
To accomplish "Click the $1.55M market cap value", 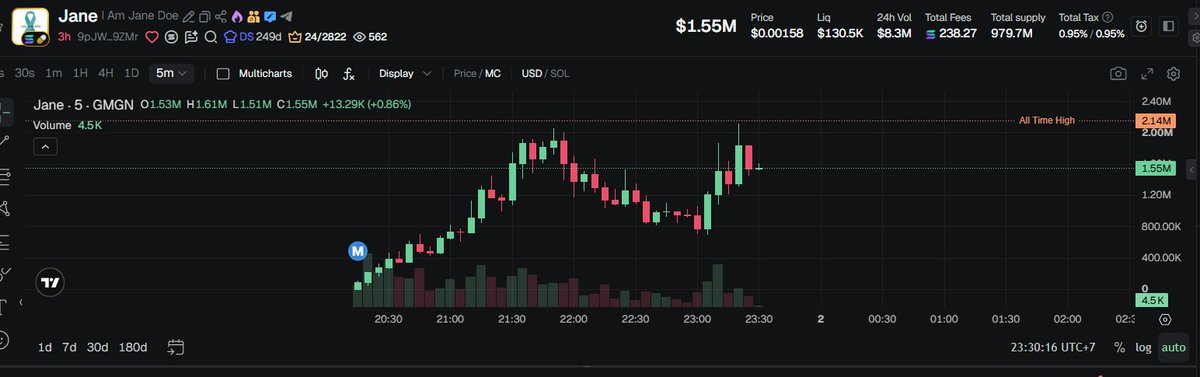I will 706,26.
